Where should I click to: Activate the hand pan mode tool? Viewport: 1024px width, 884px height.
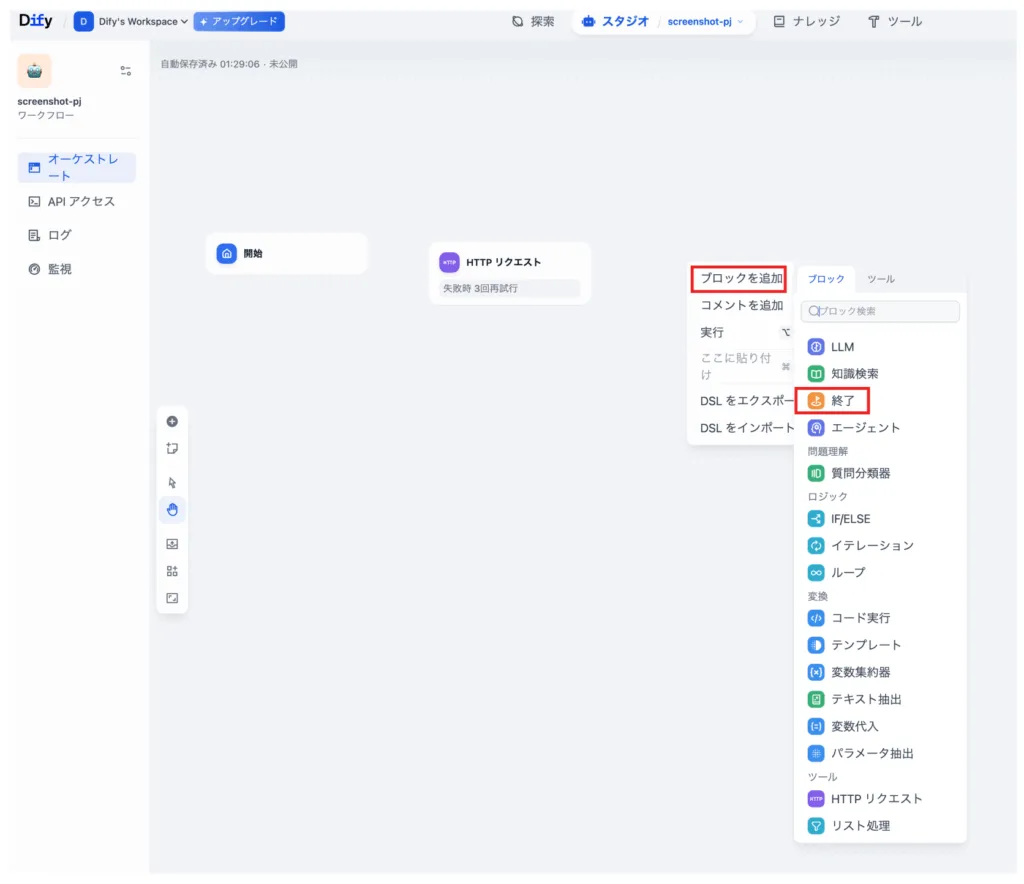(172, 510)
